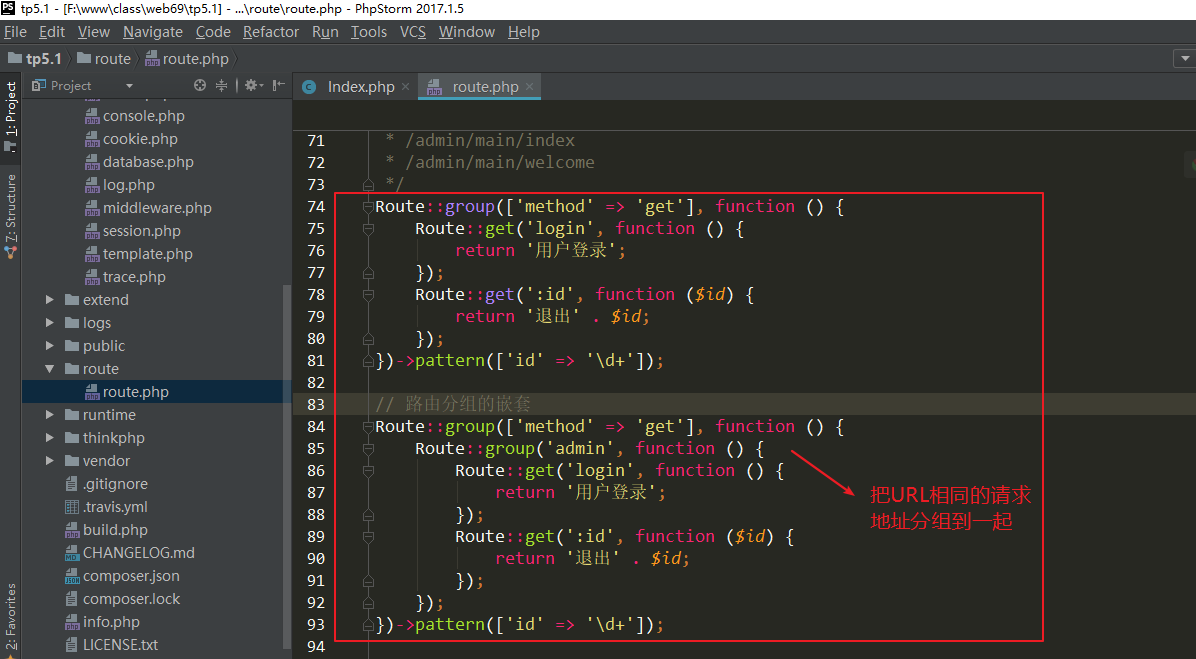This screenshot has height=659, width=1196.
Task: Open the VCS menu
Action: point(413,32)
